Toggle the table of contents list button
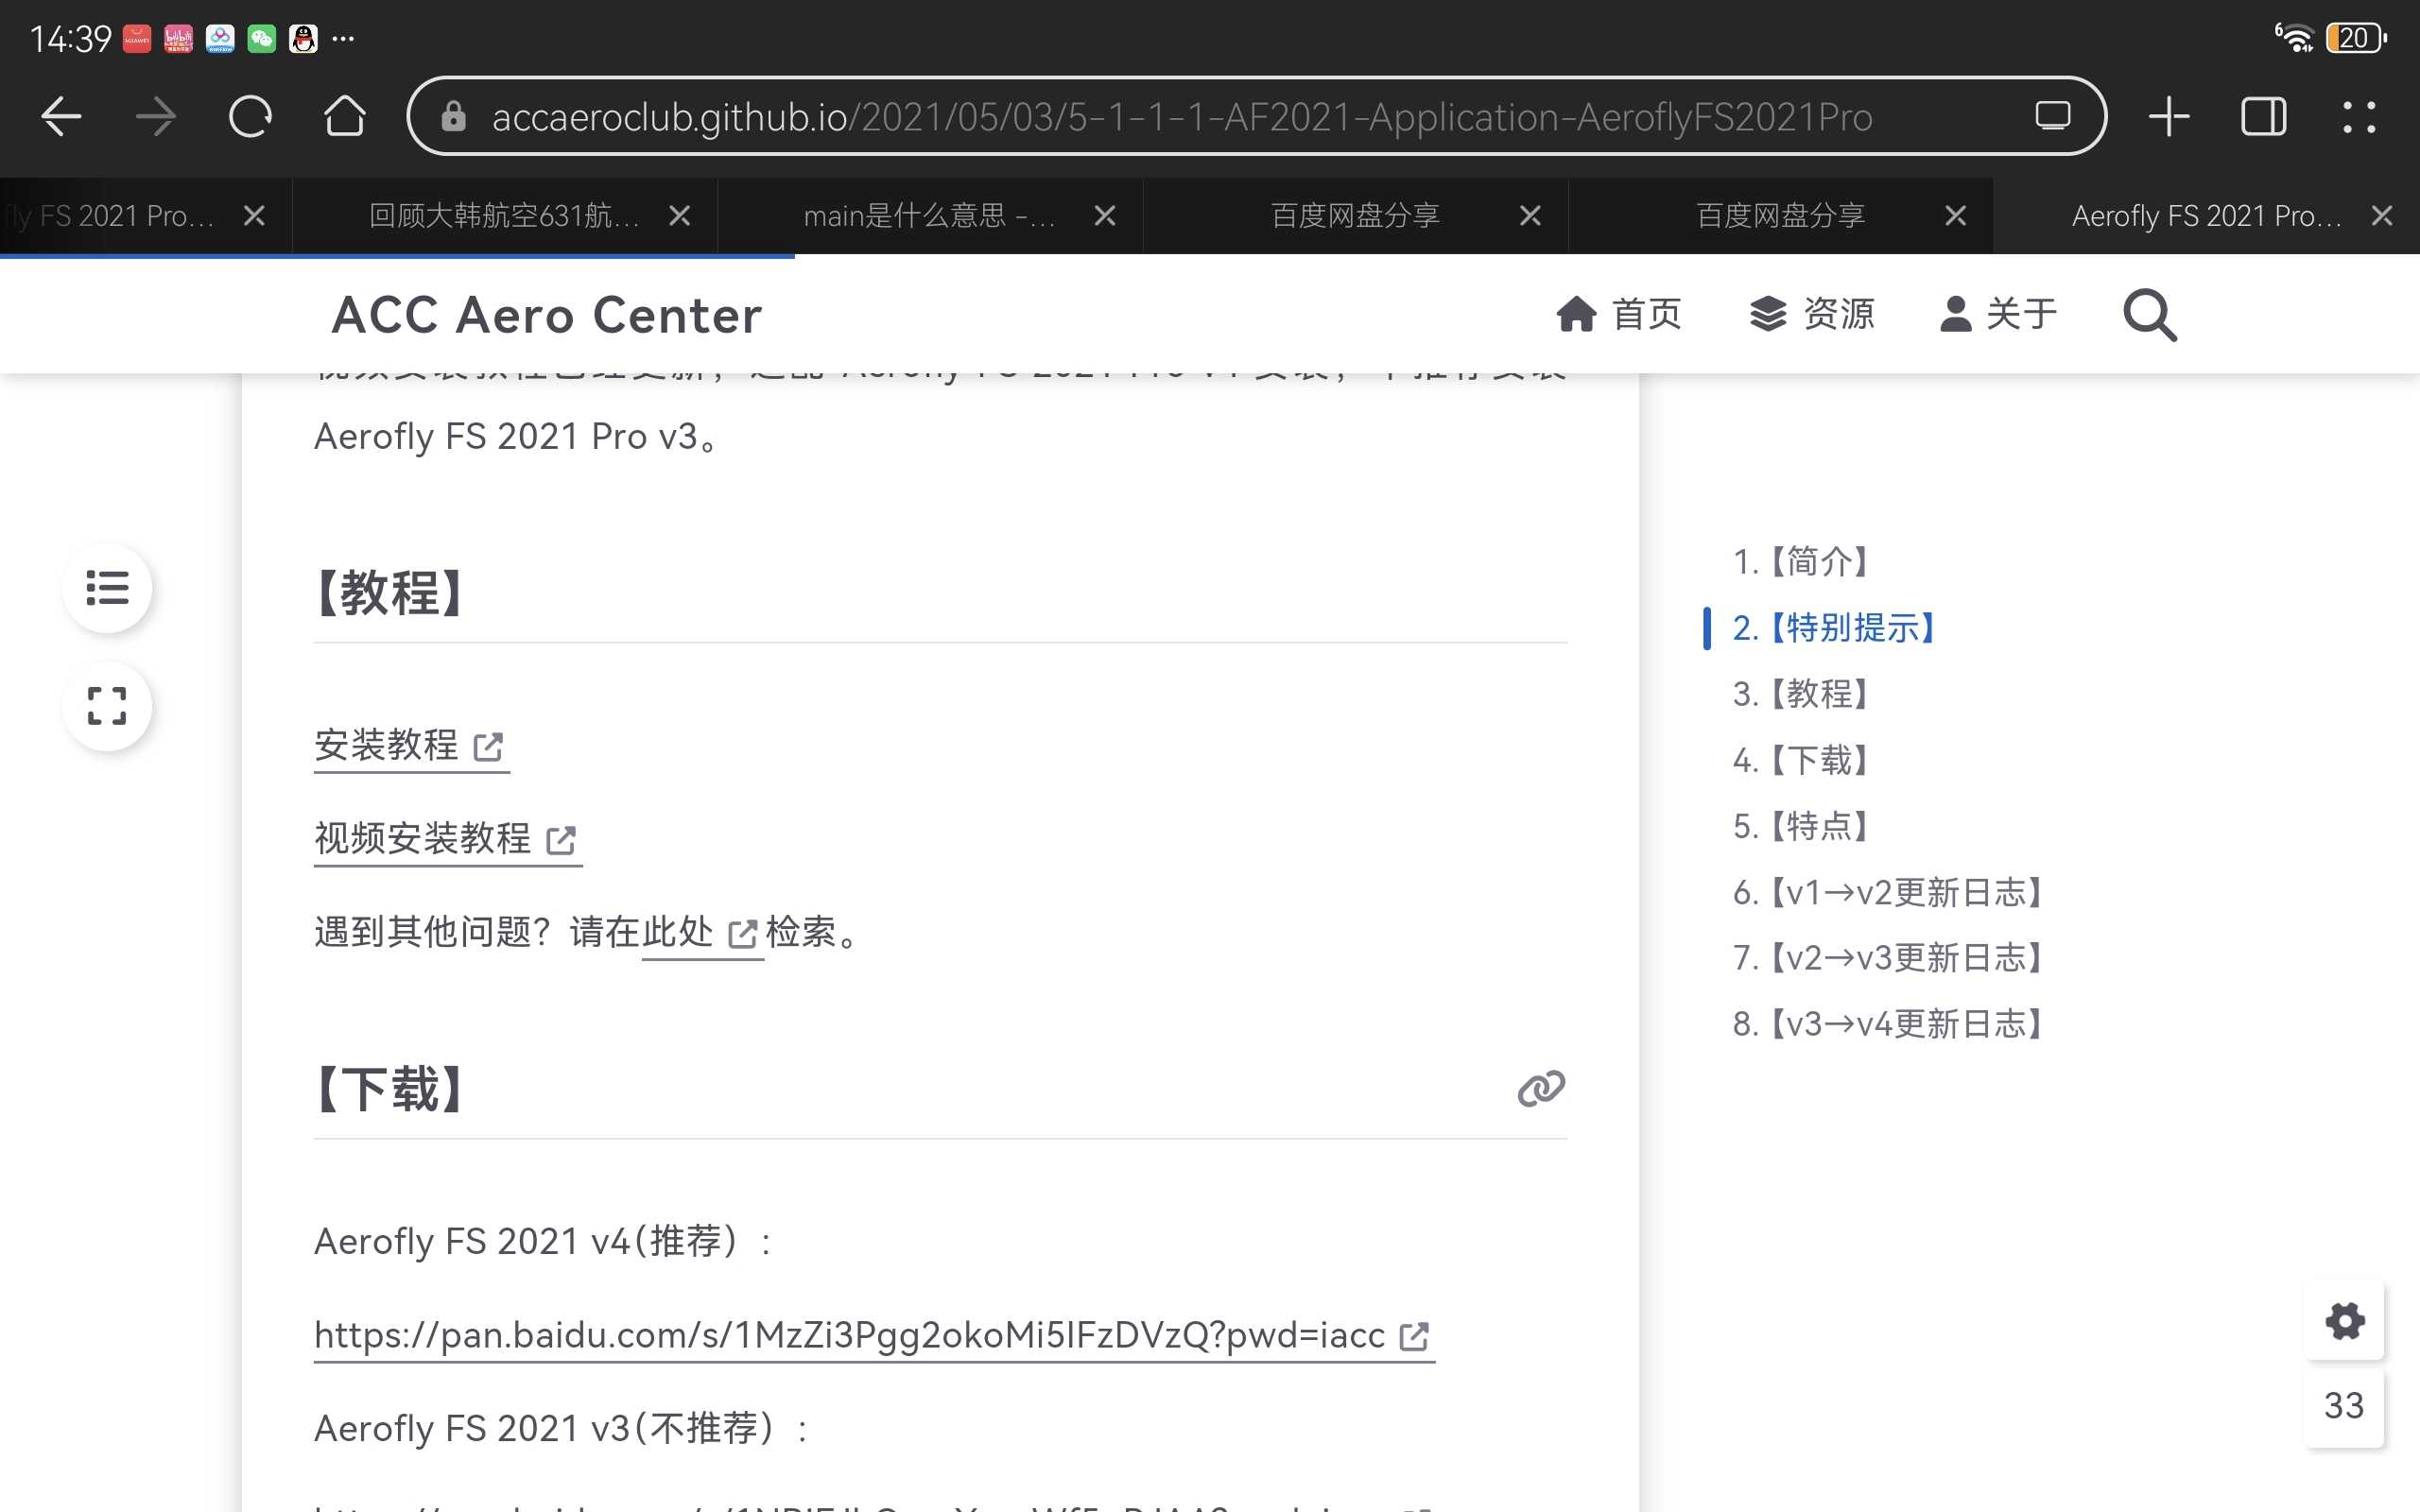Viewport: 2420px width, 1512px height. point(107,588)
